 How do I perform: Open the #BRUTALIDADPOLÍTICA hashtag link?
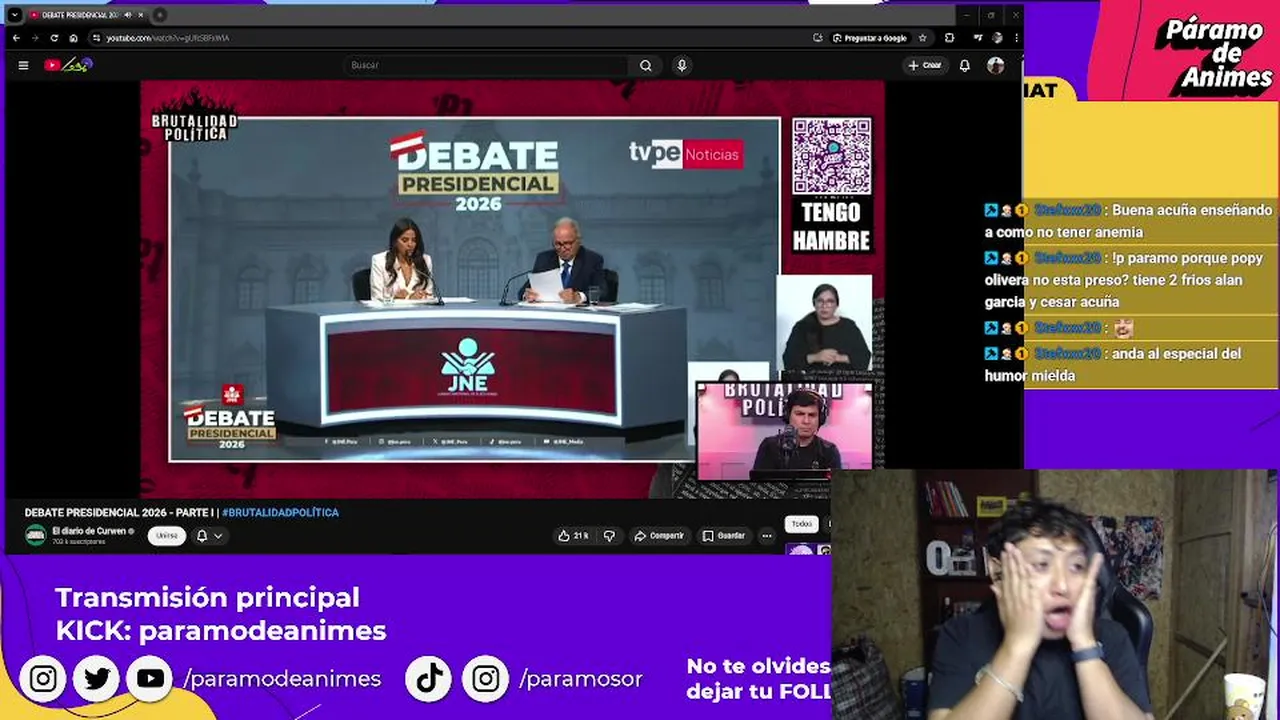[x=280, y=513]
